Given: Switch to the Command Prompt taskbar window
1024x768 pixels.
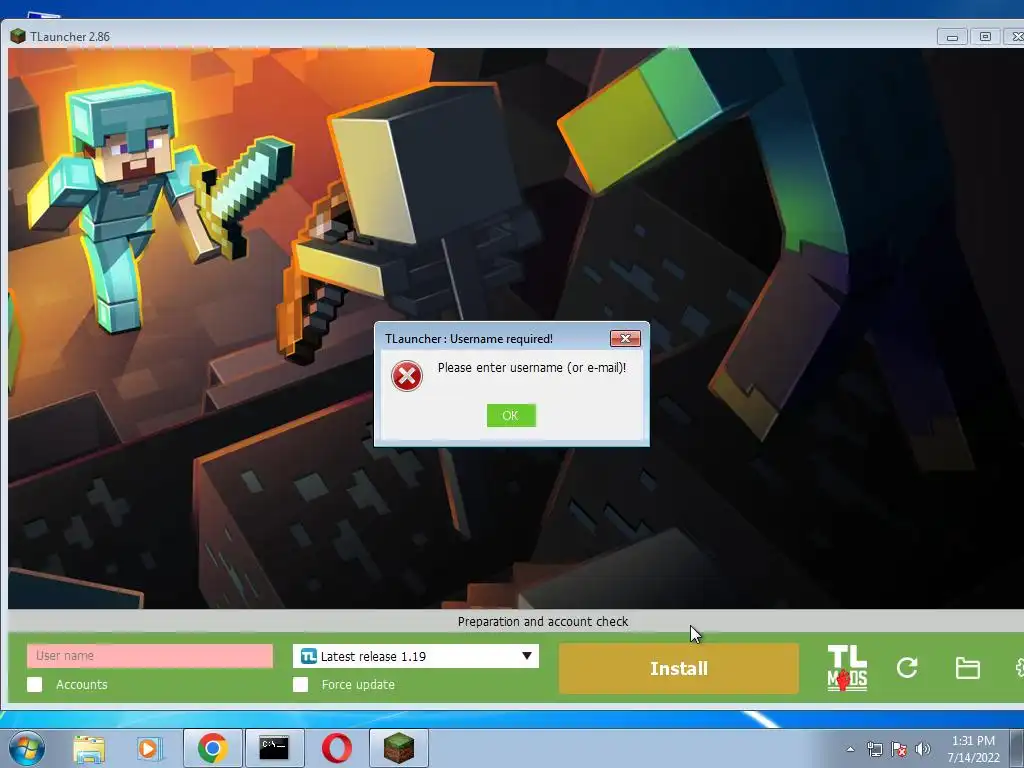Looking at the screenshot, I should coord(274,748).
